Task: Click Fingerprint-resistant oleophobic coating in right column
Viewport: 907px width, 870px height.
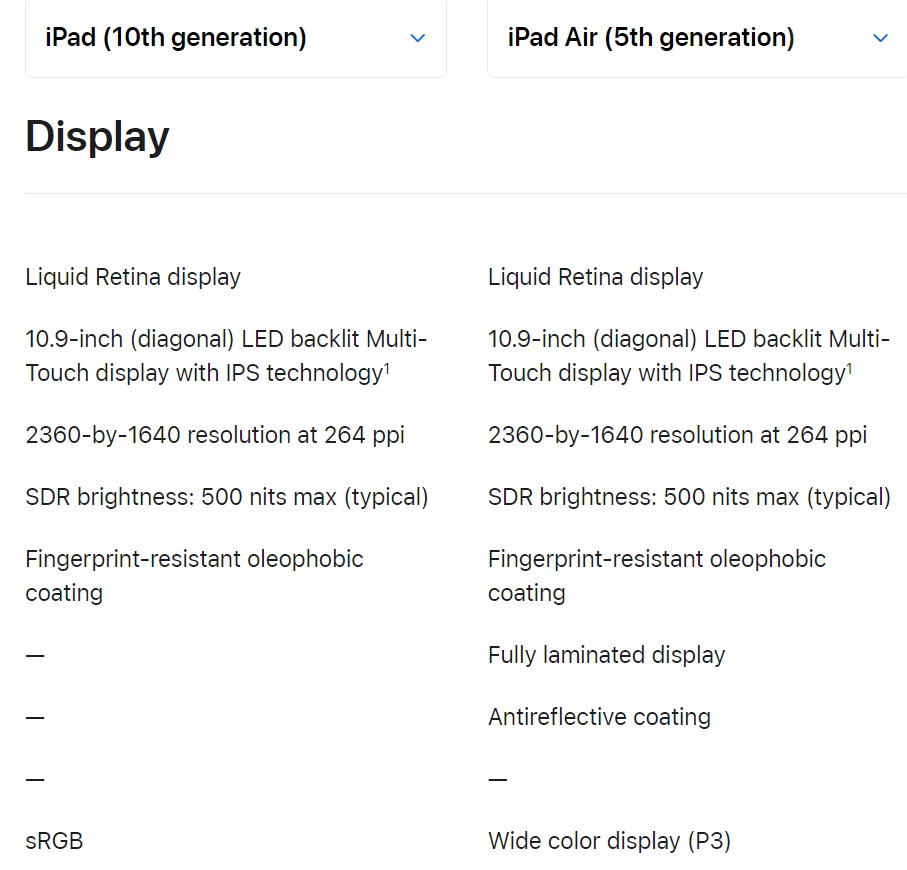Action: 657,559
